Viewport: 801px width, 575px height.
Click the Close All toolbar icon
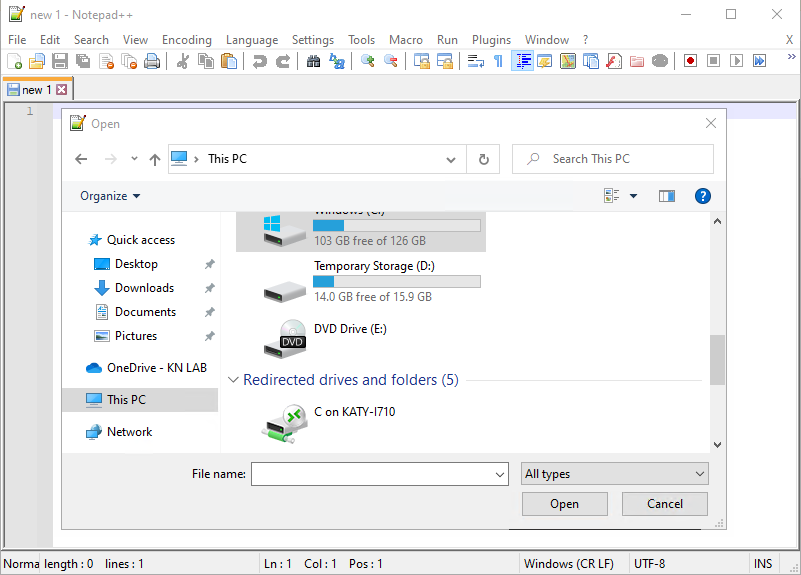click(129, 61)
